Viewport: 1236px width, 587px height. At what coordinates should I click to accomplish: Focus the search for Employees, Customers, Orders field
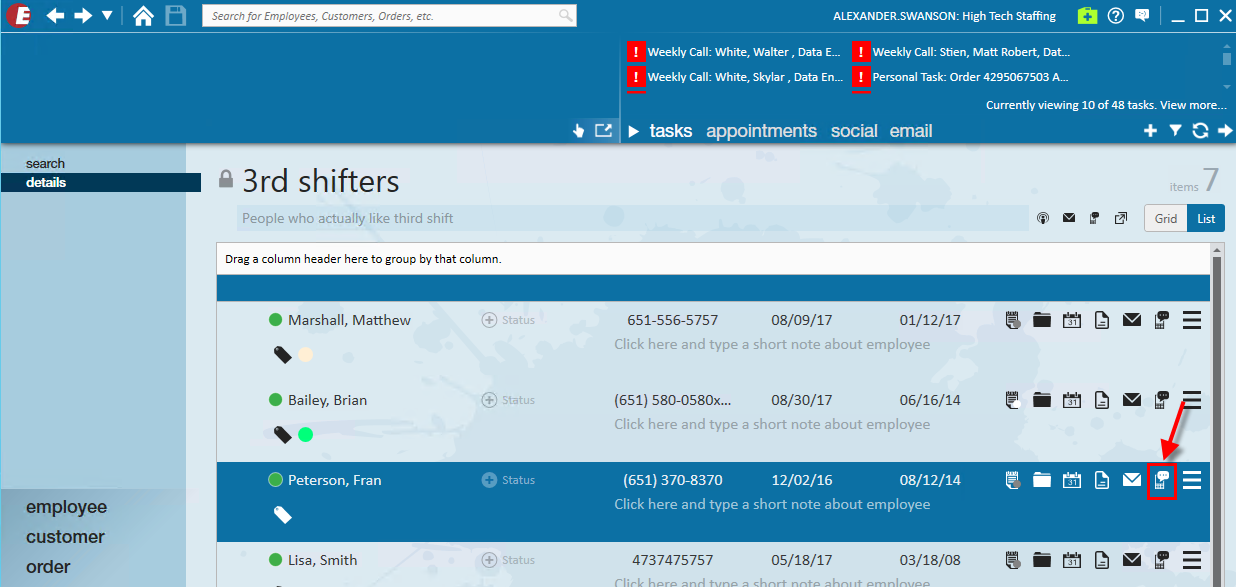point(390,16)
